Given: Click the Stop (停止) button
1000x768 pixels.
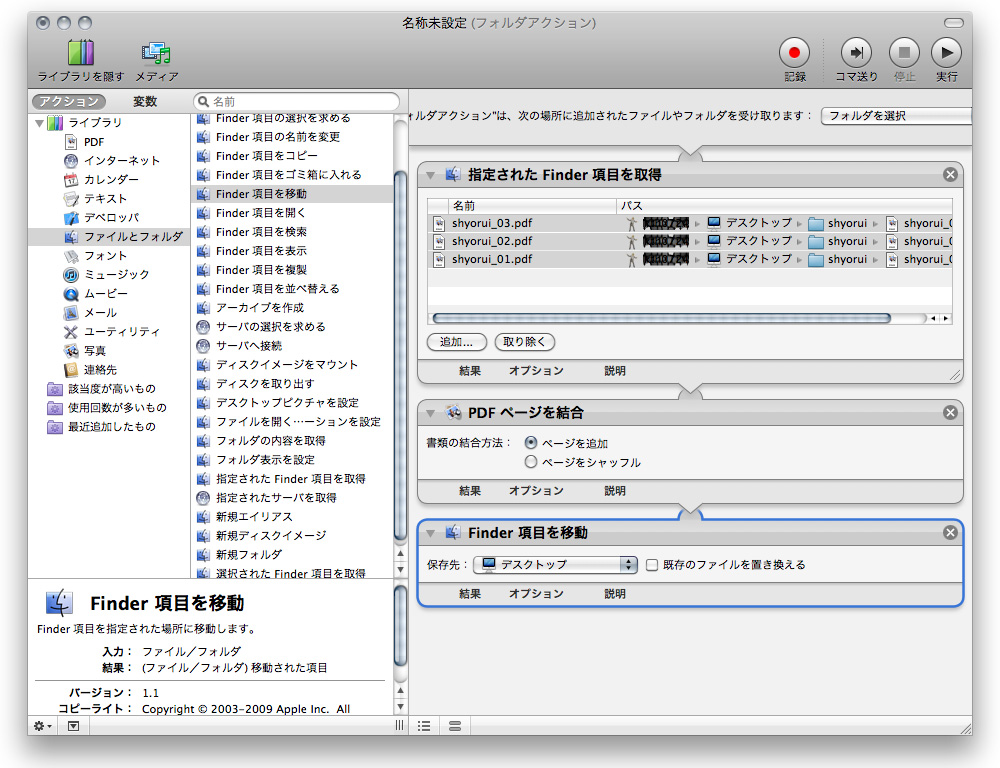Looking at the screenshot, I should [x=904, y=53].
